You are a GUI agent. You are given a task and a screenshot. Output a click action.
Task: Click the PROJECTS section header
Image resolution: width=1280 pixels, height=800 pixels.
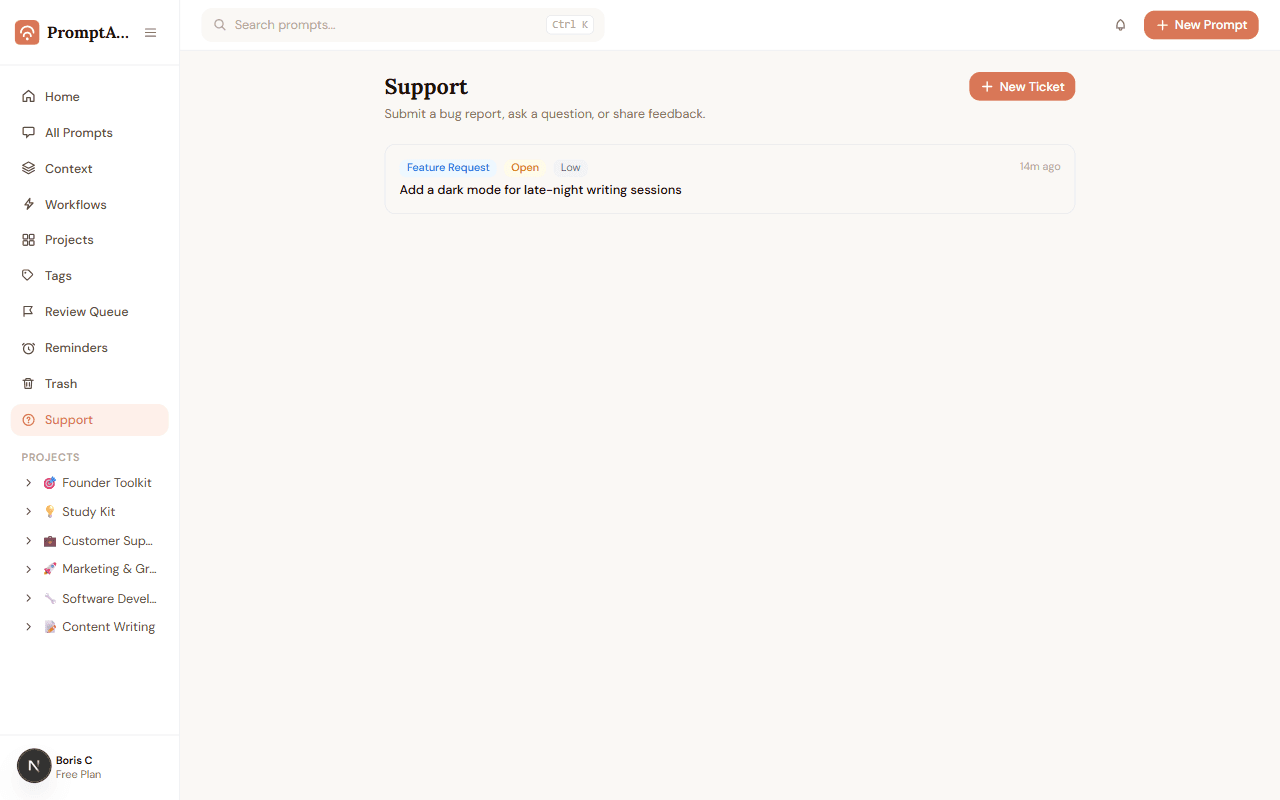tap(50, 457)
